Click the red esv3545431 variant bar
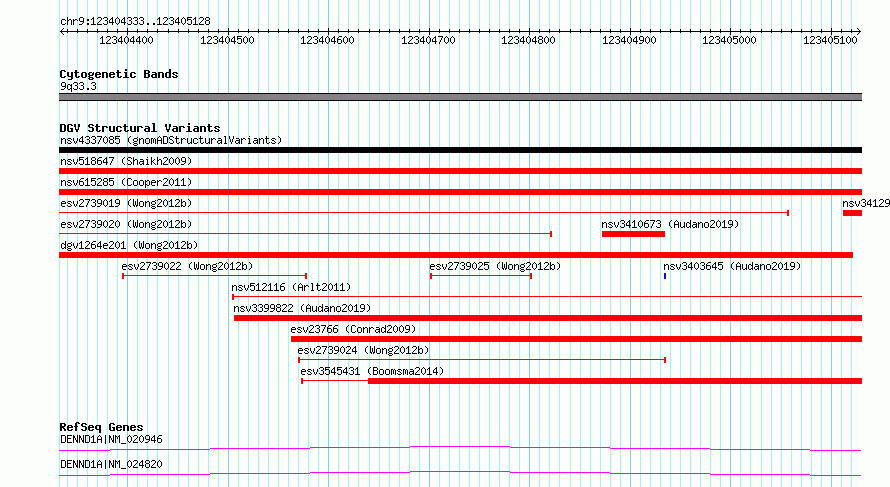 coord(615,381)
